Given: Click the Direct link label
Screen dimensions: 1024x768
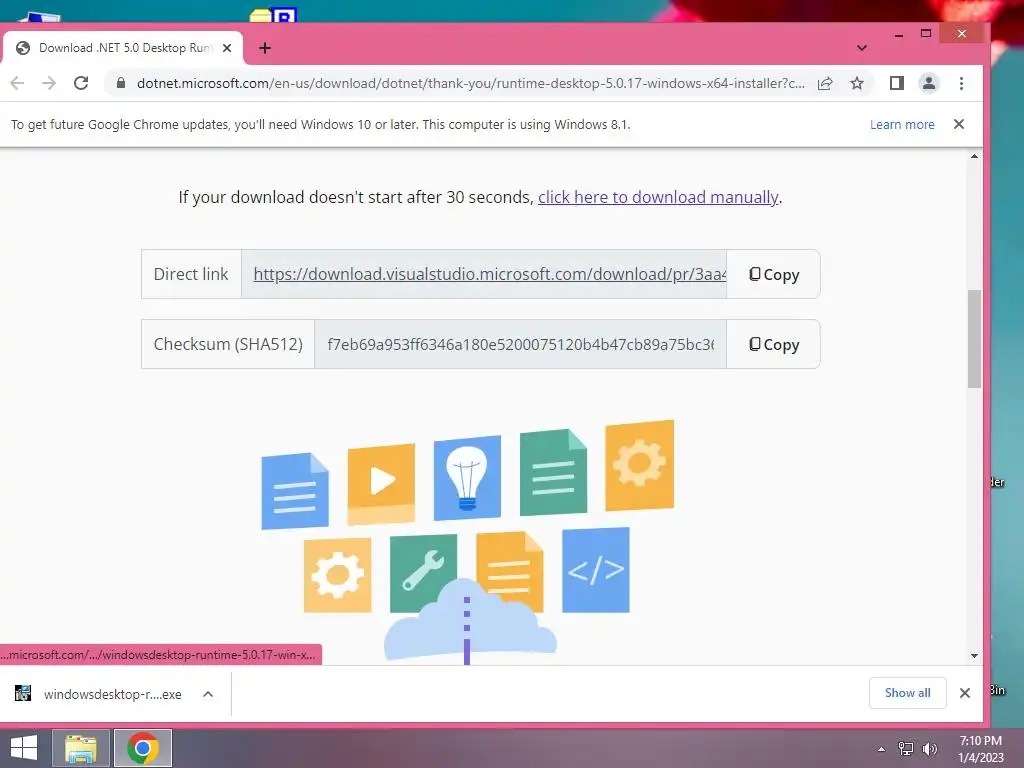Looking at the screenshot, I should pyautogui.click(x=191, y=274).
